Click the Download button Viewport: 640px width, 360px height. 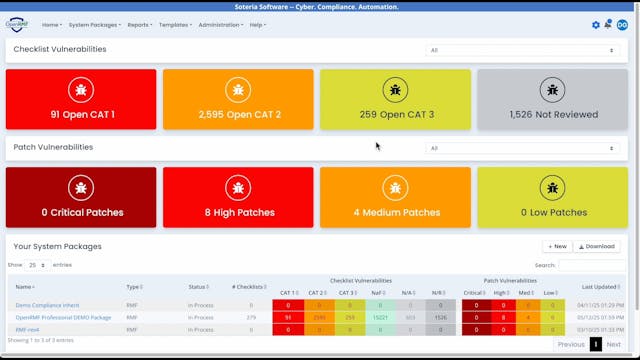[x=597, y=247]
